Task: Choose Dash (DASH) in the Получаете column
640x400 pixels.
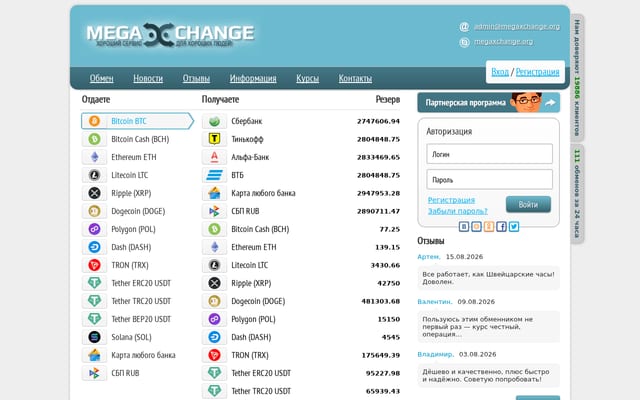Action: pos(301,337)
